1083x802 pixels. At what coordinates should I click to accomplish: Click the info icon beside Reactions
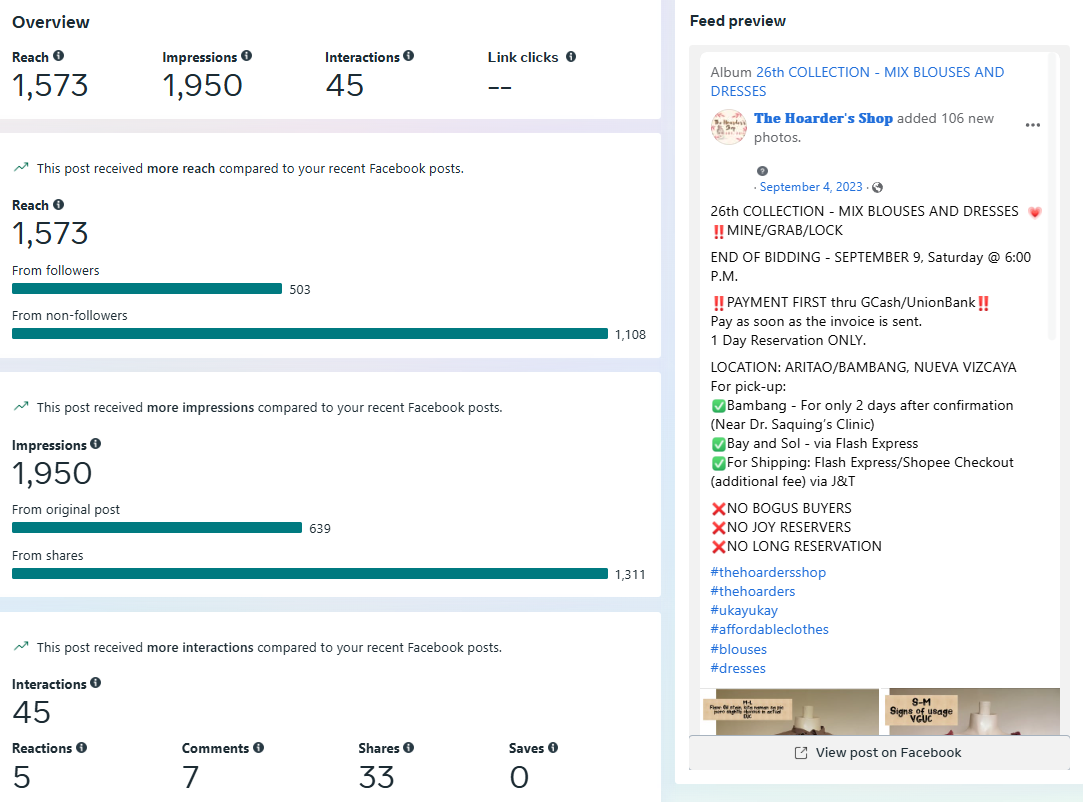82,748
